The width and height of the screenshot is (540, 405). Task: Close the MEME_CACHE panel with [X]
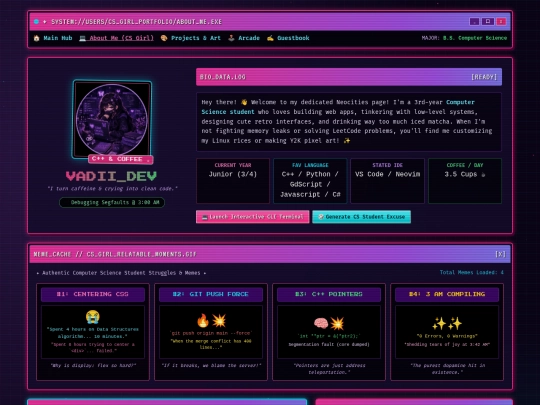(500, 254)
